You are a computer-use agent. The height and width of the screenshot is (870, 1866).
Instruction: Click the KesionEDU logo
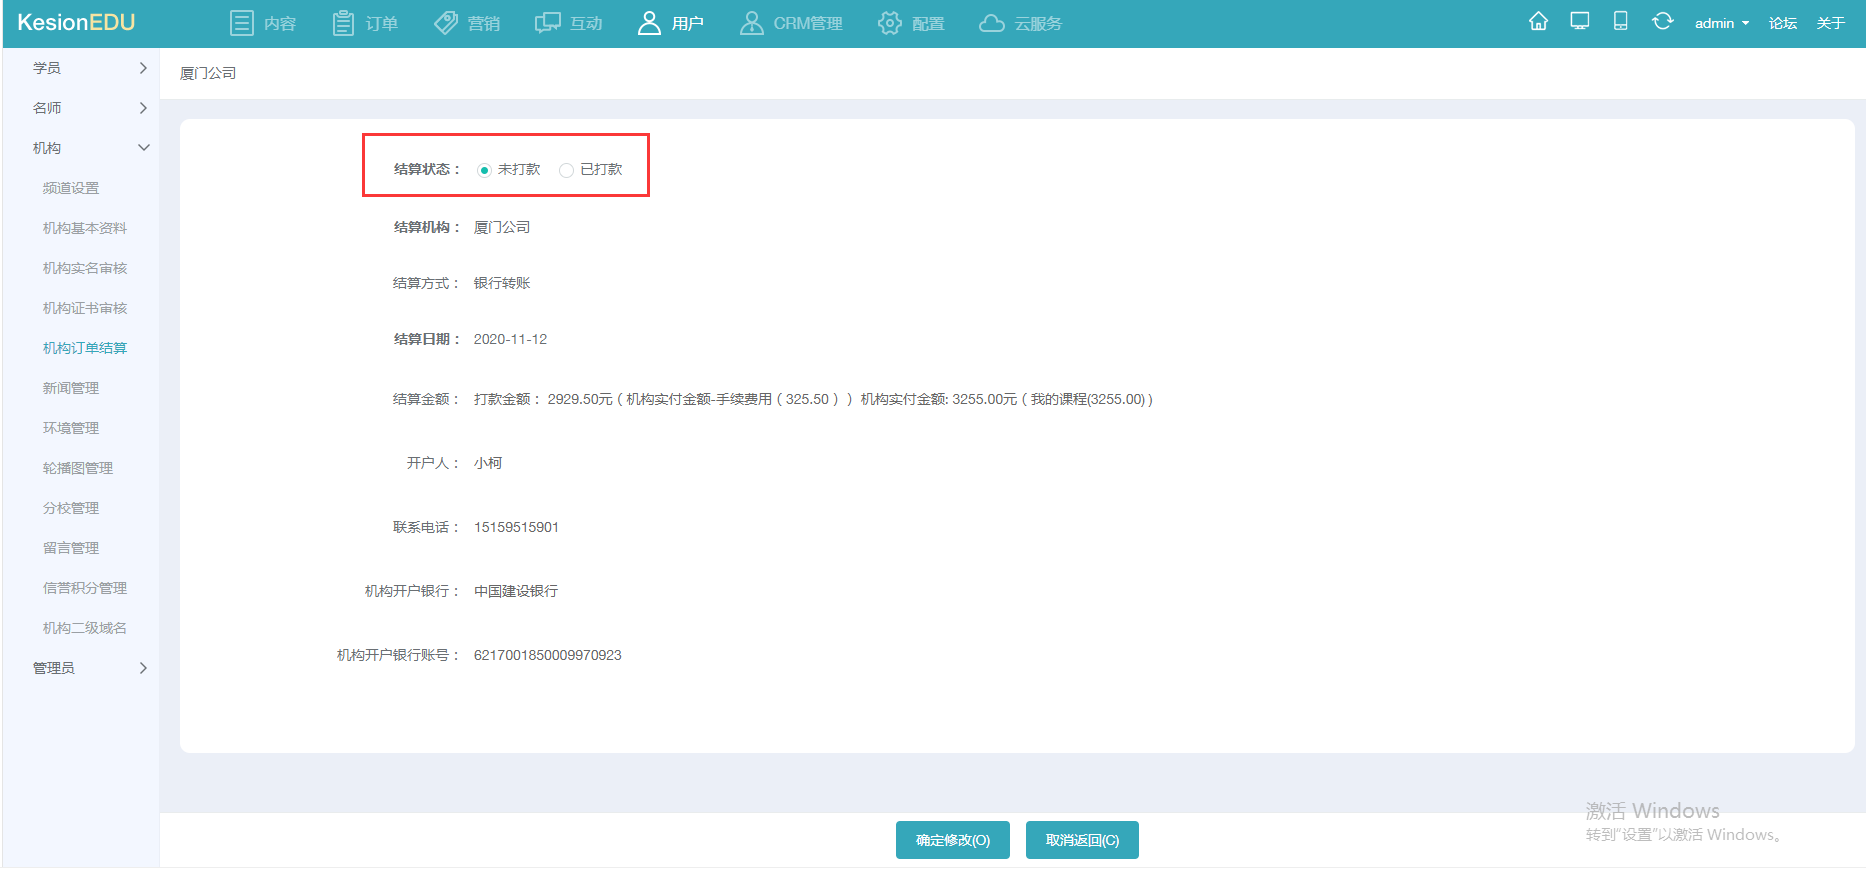tap(76, 23)
